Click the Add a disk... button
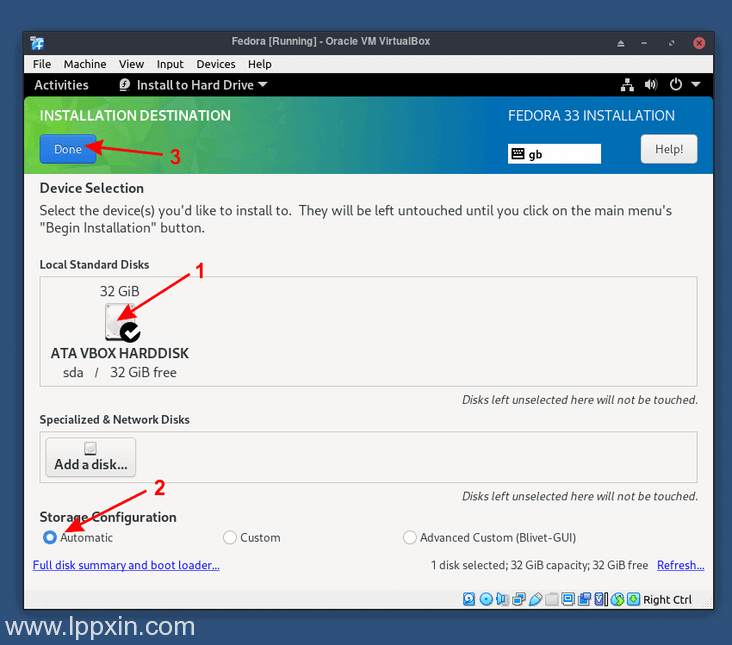Image resolution: width=732 pixels, height=645 pixels. pos(91,457)
